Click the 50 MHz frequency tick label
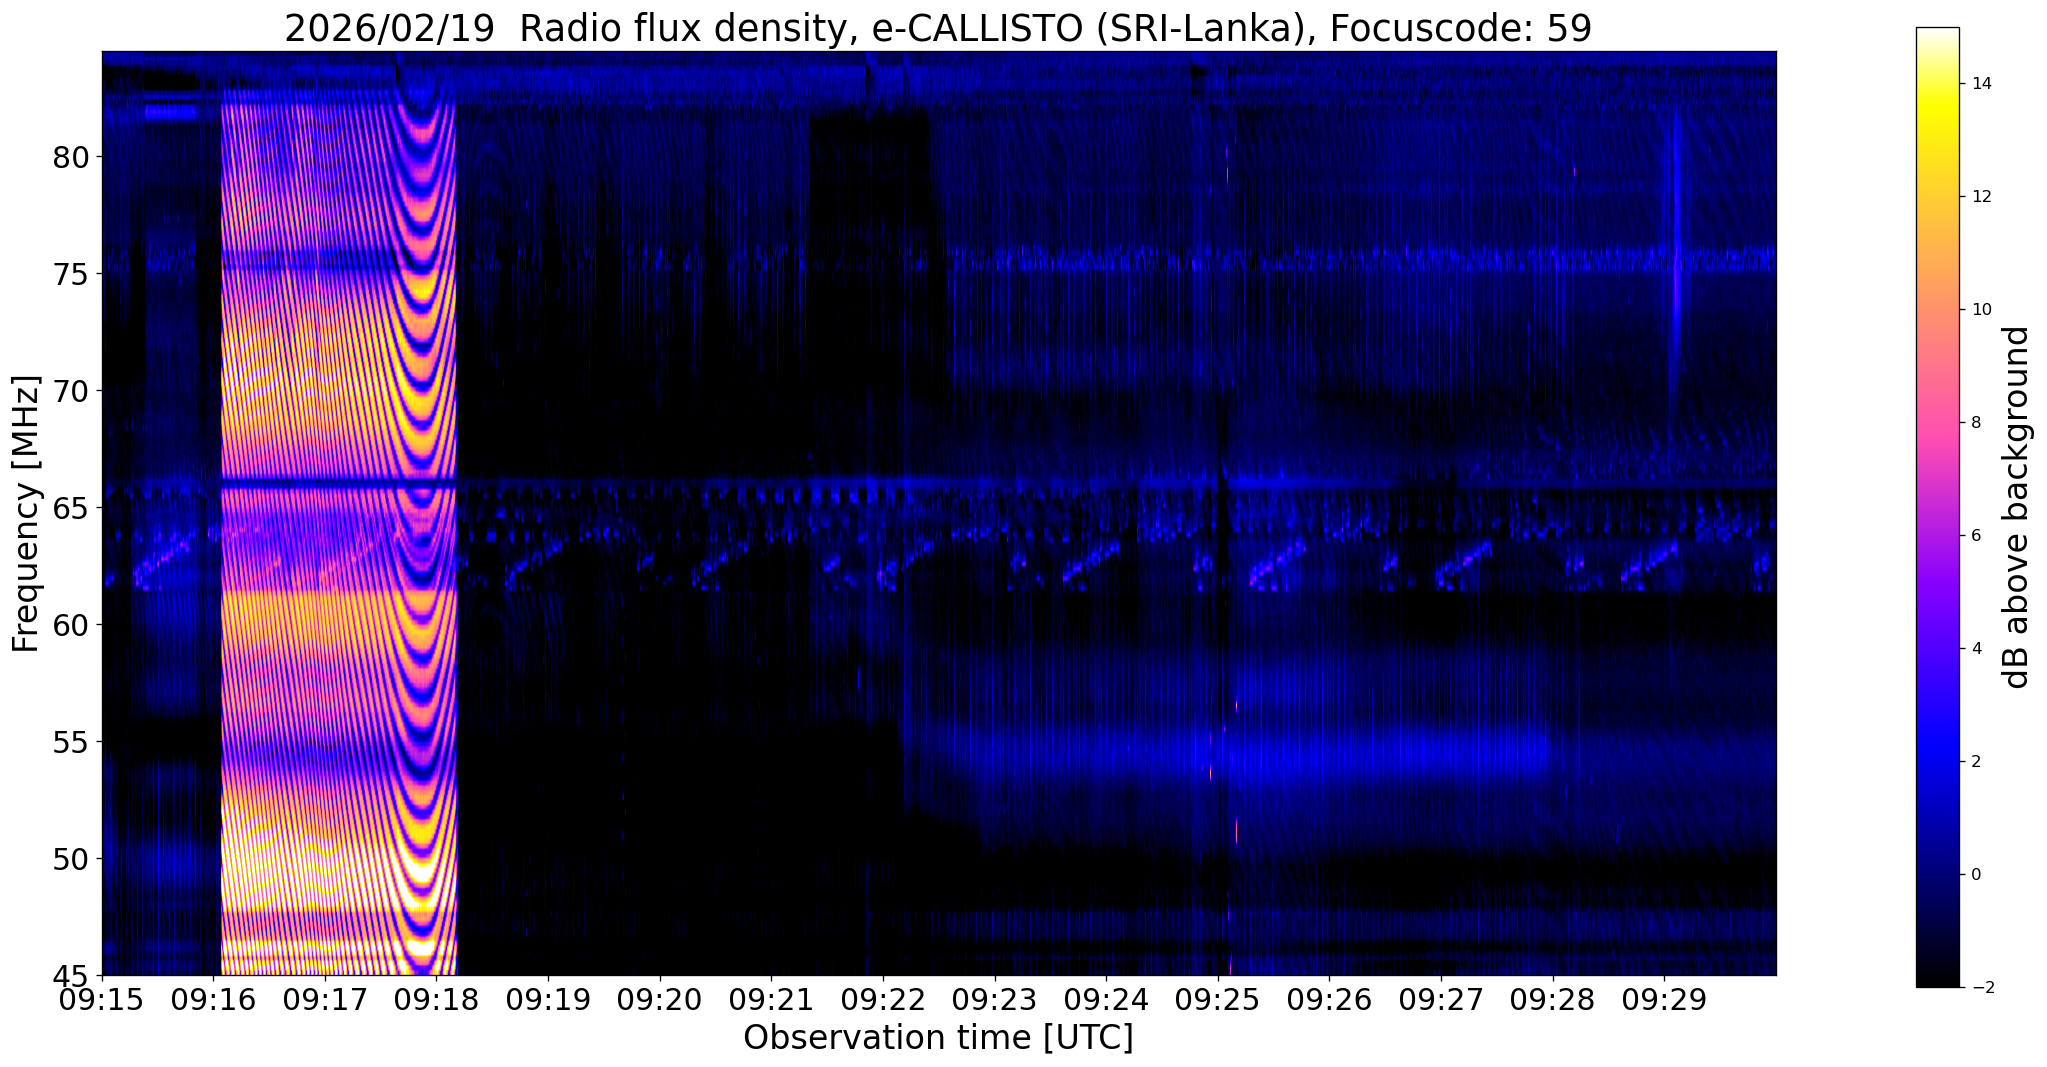The height and width of the screenshot is (1067, 2047). point(70,859)
